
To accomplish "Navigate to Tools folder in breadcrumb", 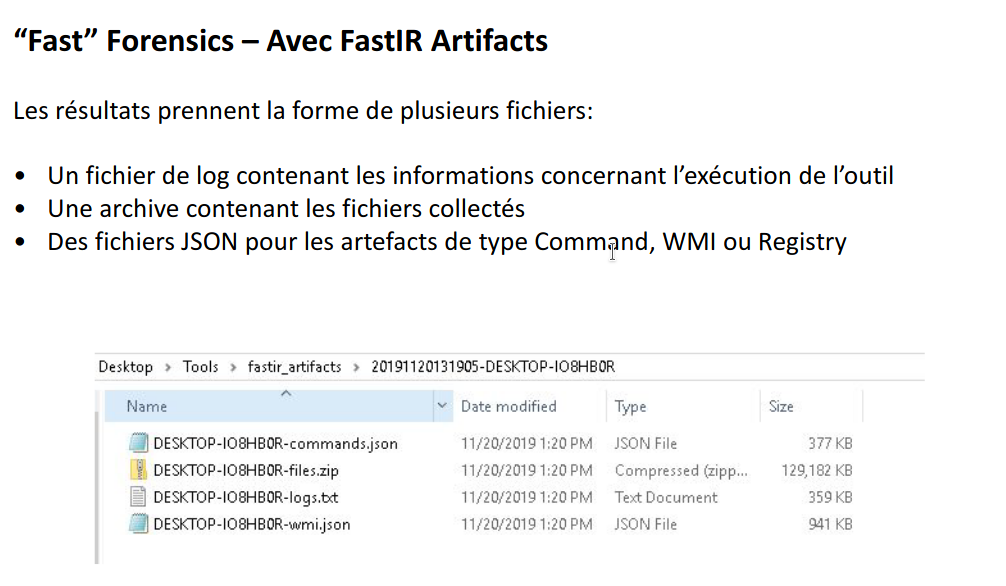I will pyautogui.click(x=200, y=367).
